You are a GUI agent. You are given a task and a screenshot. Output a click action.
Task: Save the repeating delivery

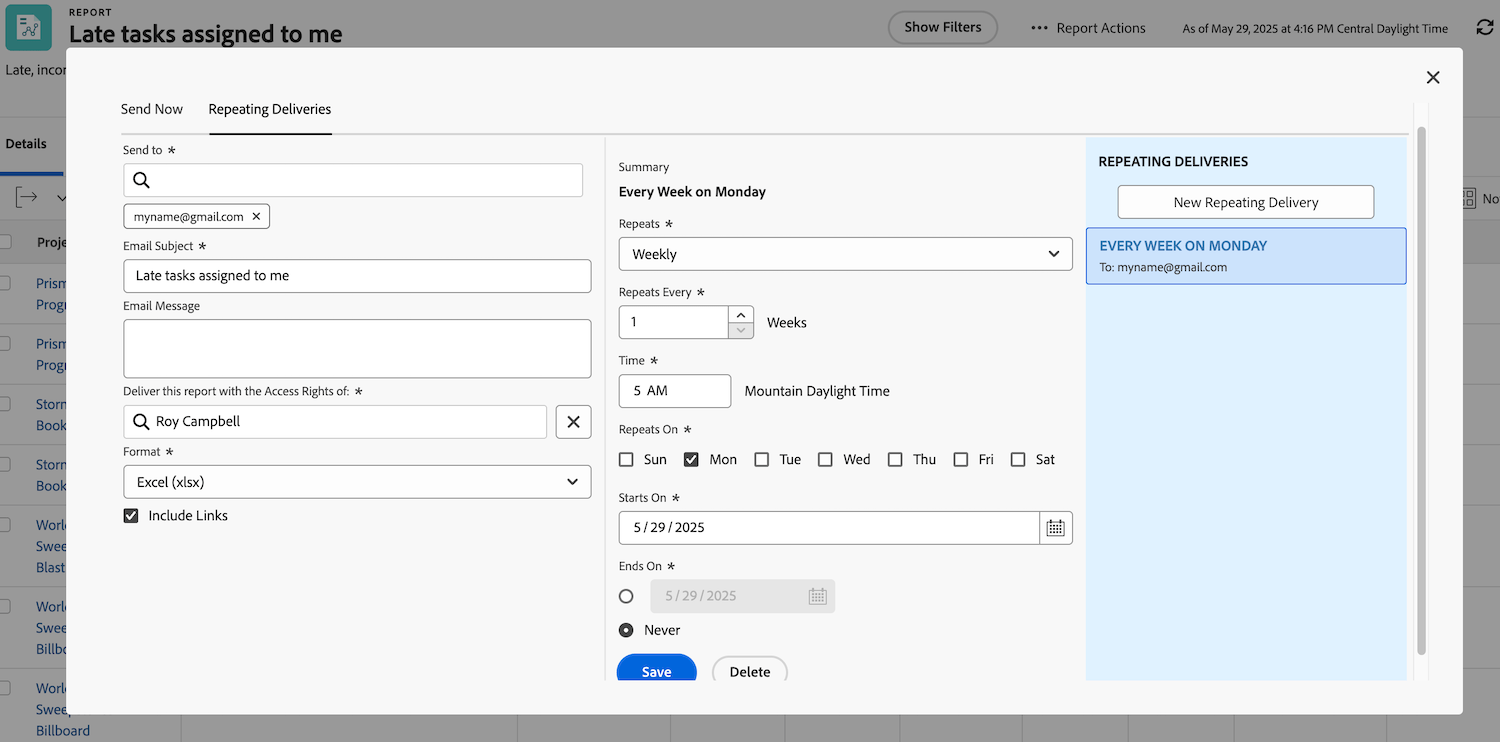click(x=656, y=670)
